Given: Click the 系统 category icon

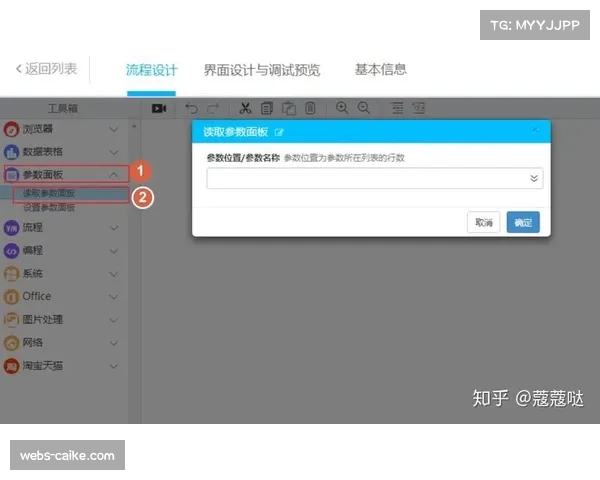Looking at the screenshot, I should pos(11,274).
